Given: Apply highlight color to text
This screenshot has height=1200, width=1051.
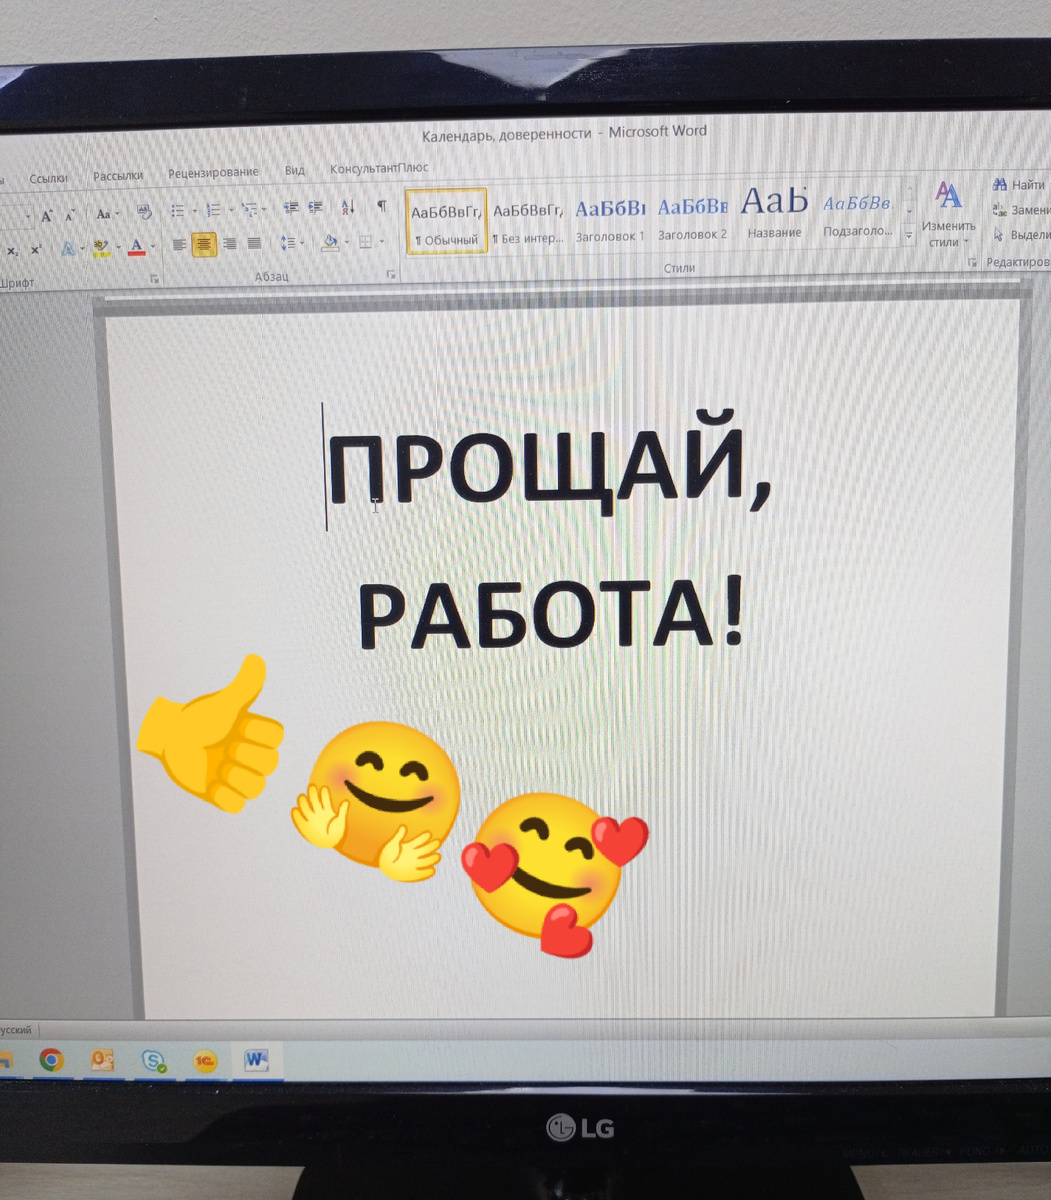Looking at the screenshot, I should [x=100, y=245].
